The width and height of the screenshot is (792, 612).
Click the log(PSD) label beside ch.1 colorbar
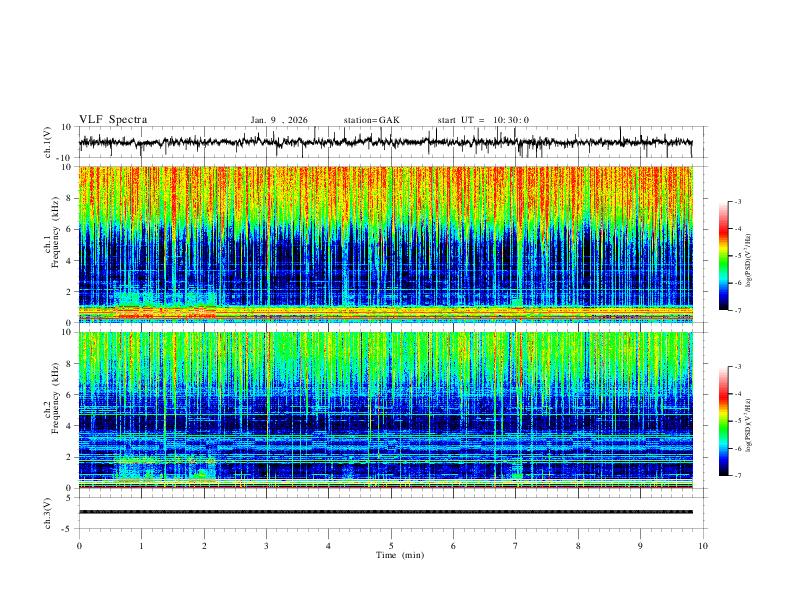click(x=749, y=260)
